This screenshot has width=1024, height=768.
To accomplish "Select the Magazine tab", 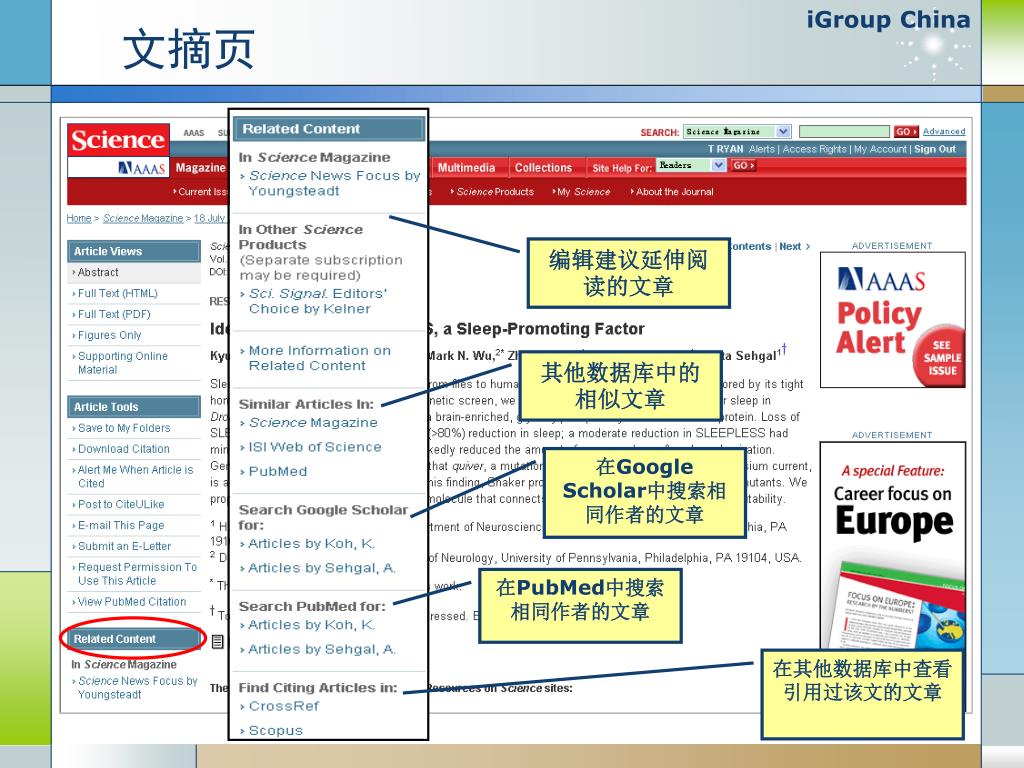I will [x=200, y=168].
